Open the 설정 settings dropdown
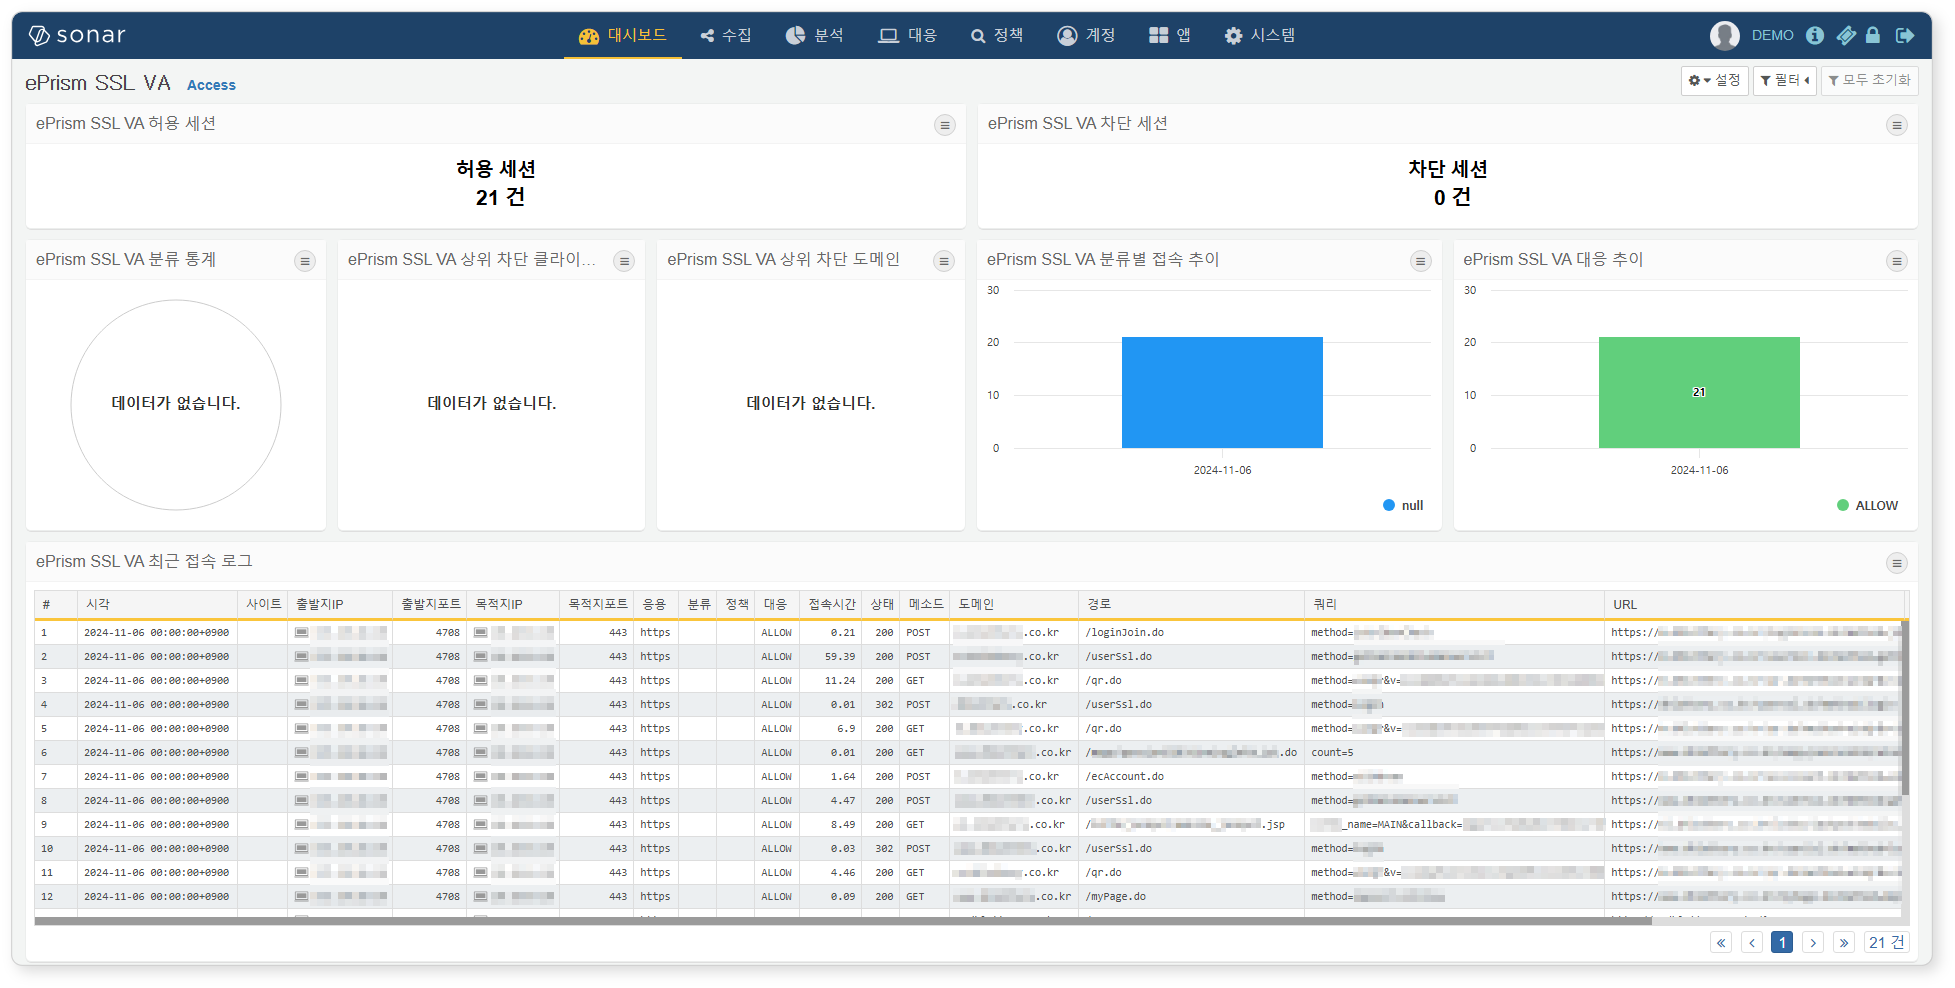 coord(1714,80)
